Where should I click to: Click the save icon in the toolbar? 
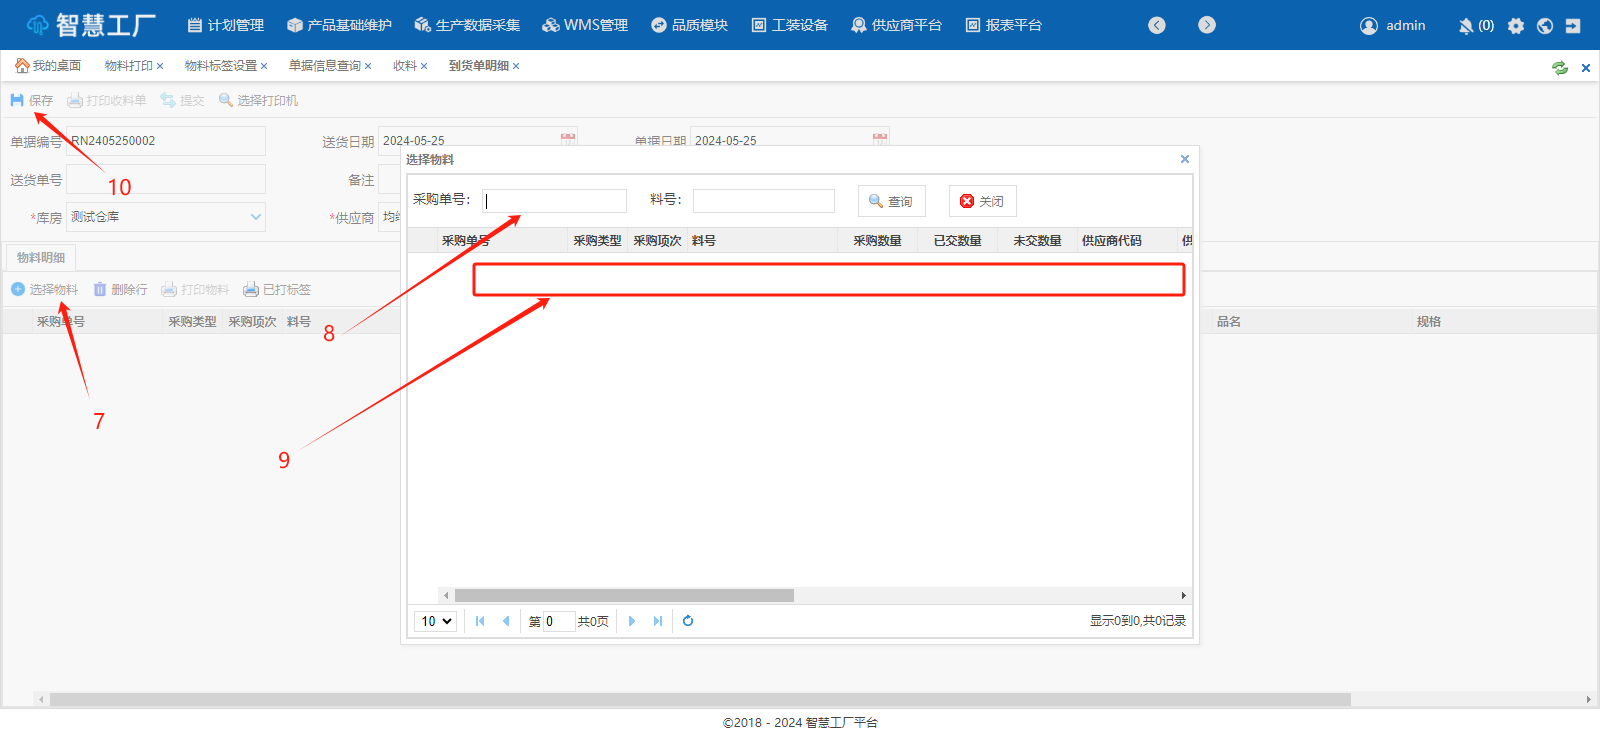pos(17,100)
